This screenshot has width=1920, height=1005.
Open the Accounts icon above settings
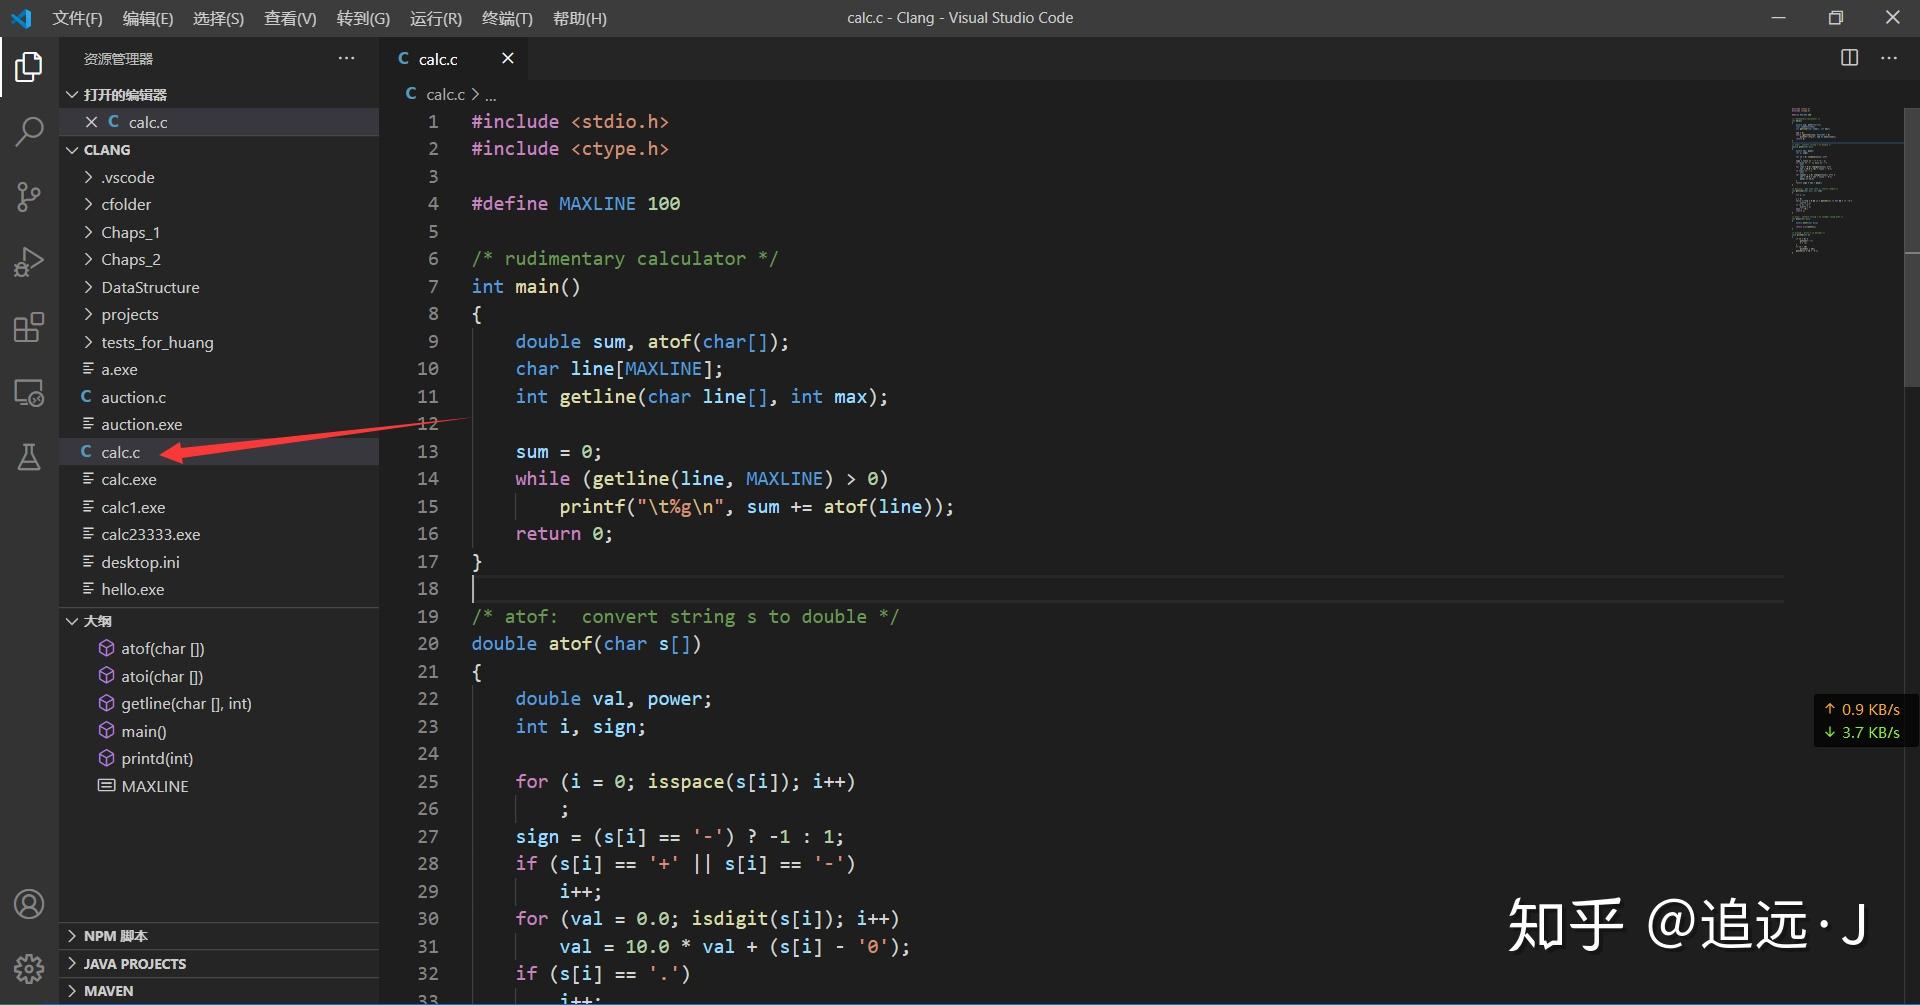pos(29,903)
